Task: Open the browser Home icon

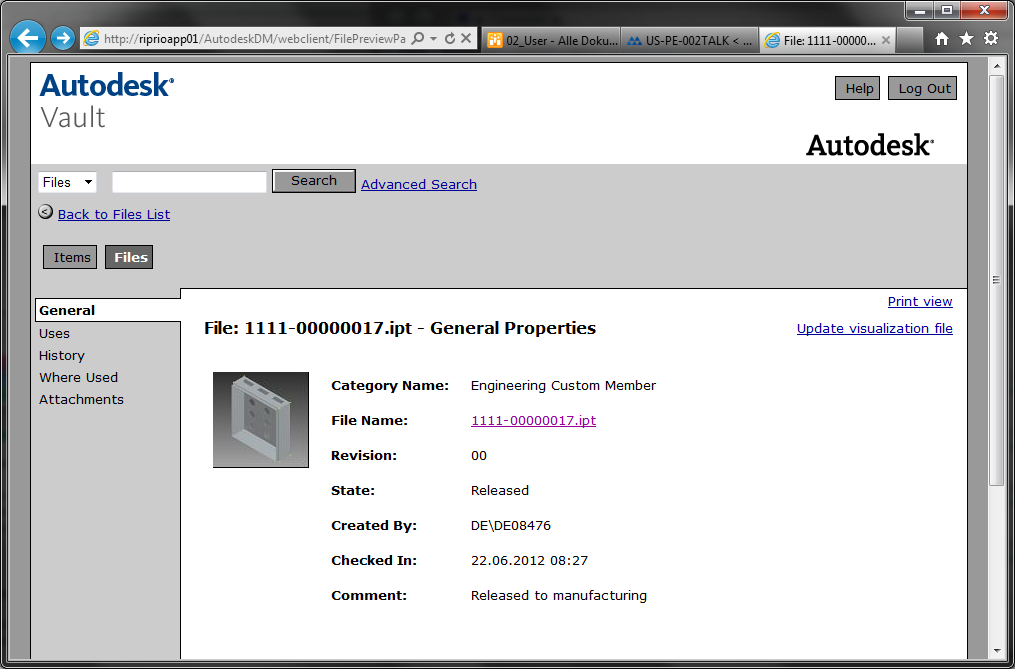Action: click(941, 39)
